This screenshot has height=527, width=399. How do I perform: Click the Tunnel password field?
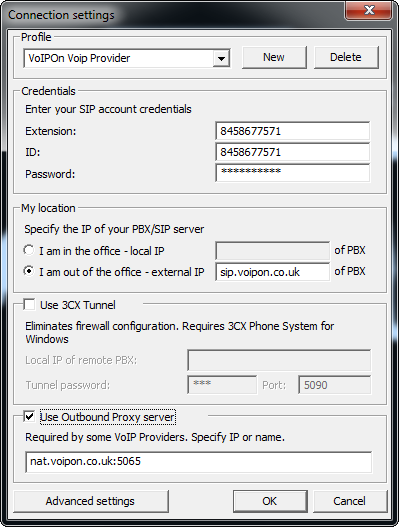pyautogui.click(x=222, y=385)
